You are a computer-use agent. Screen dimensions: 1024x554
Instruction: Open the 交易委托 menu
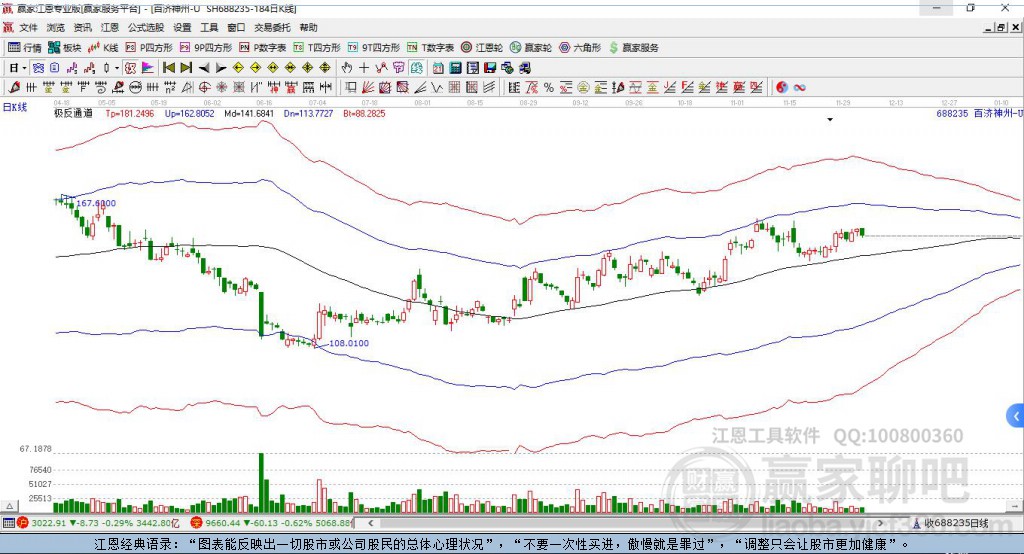click(x=272, y=27)
